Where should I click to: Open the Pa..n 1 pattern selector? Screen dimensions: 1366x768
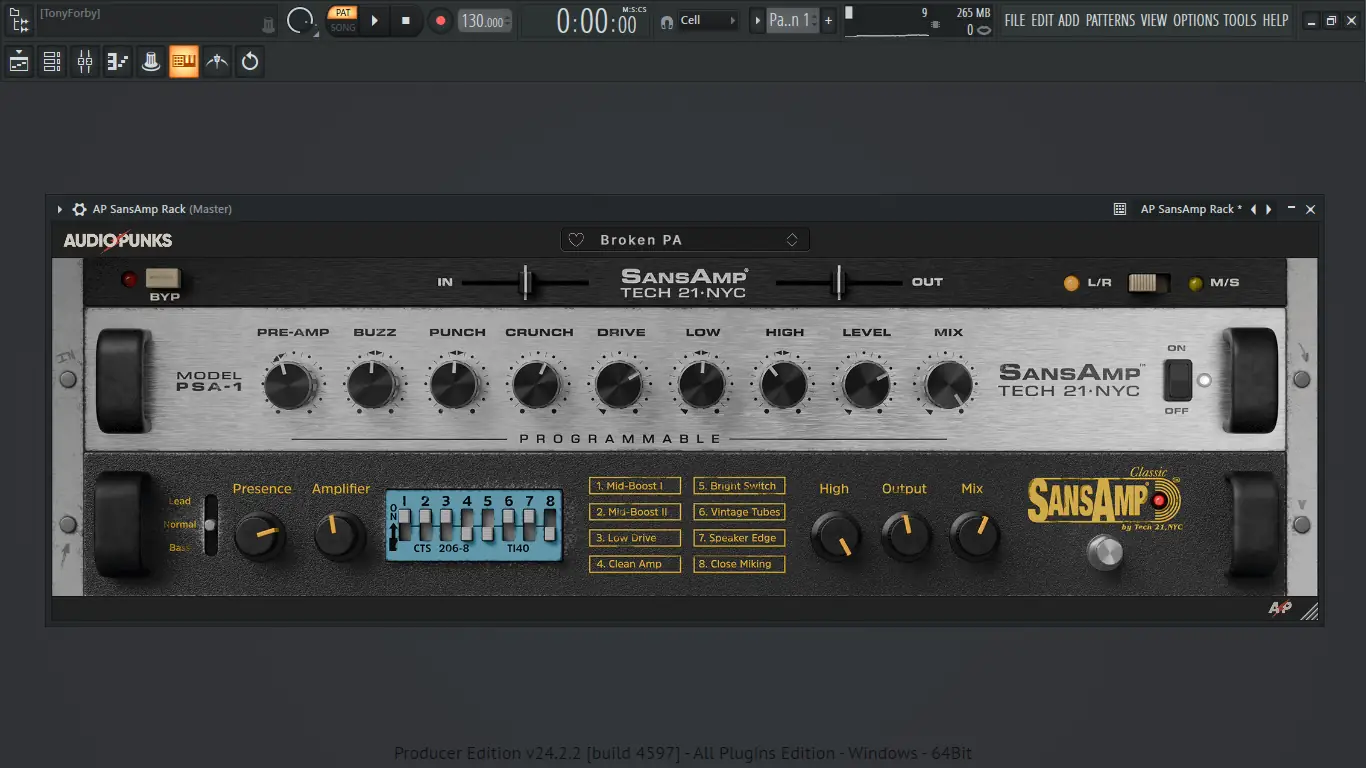tap(793, 20)
